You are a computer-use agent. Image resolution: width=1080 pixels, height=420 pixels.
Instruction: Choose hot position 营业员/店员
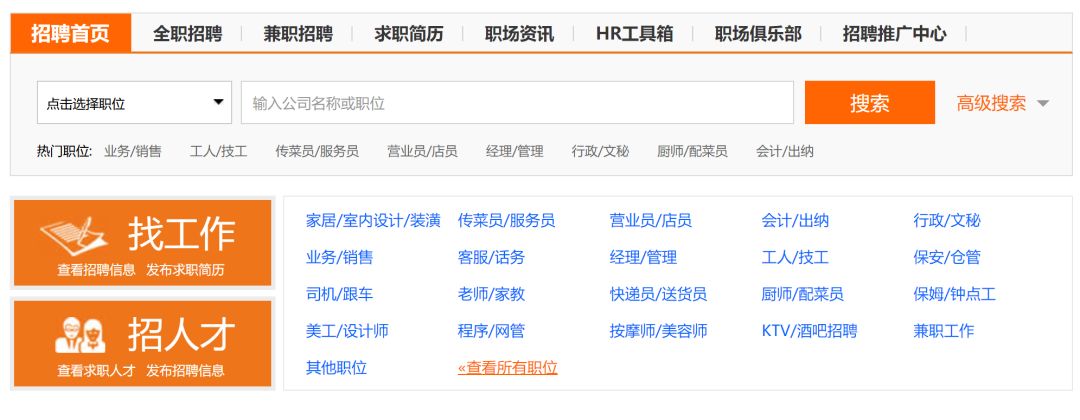coord(422,151)
